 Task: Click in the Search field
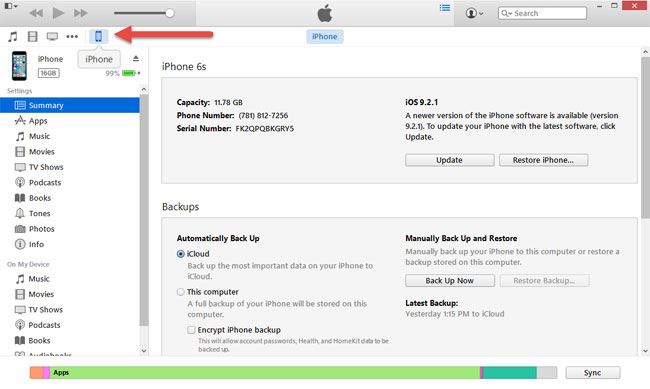(542, 13)
